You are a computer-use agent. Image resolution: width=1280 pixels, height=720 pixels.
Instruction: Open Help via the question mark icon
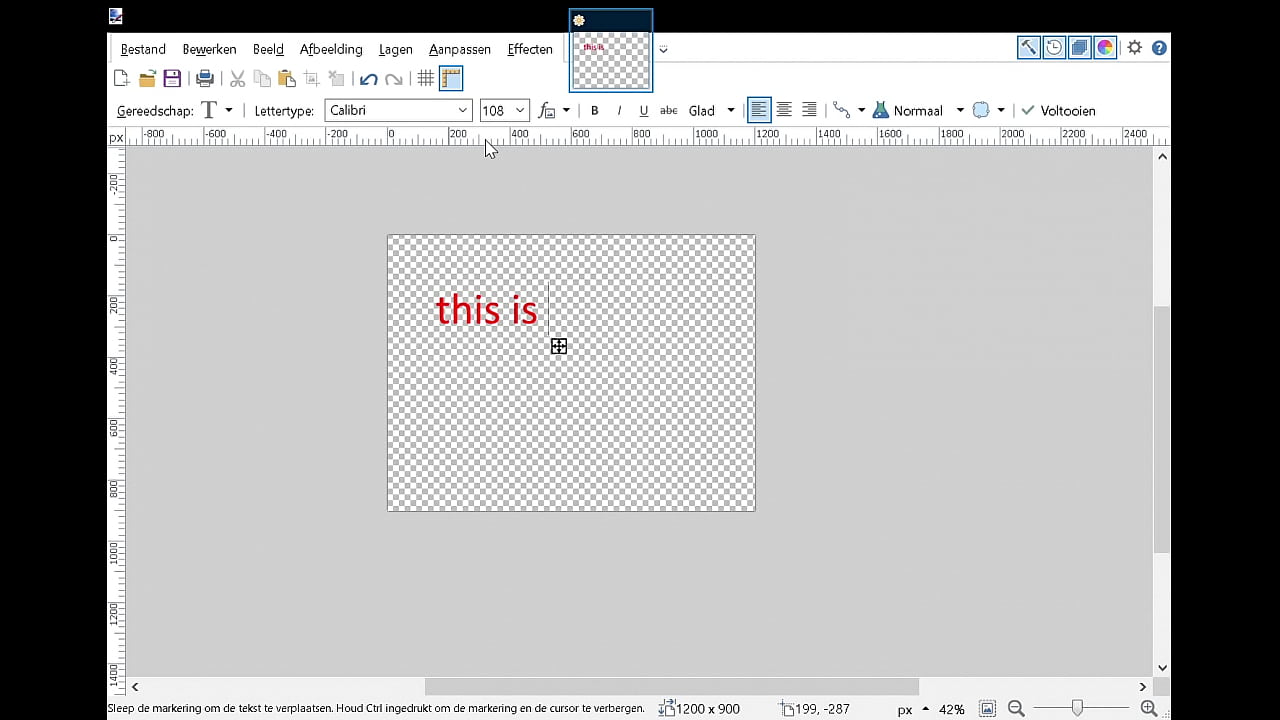click(x=1159, y=47)
